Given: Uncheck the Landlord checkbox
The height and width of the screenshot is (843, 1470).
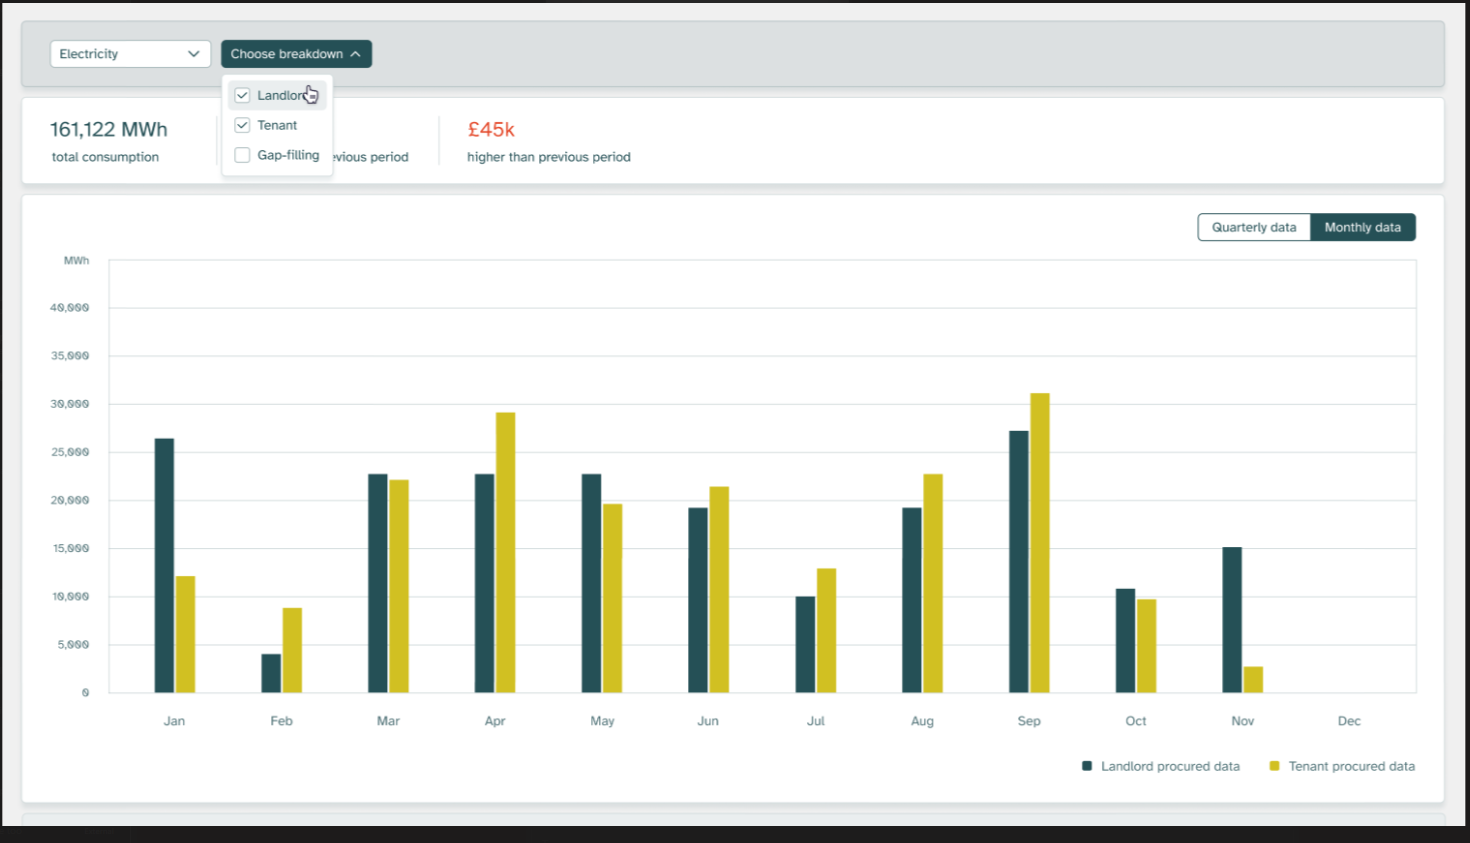Looking at the screenshot, I should pyautogui.click(x=242, y=96).
